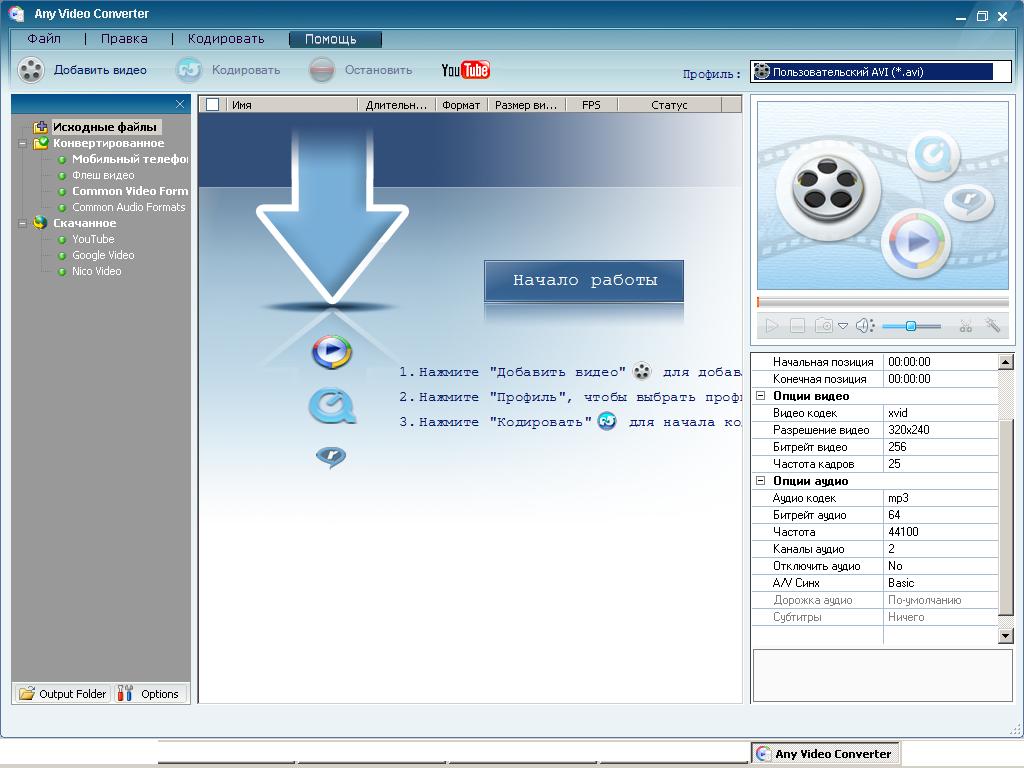Select YouTube in the Скачанное tree
Viewport: 1024px width, 768px height.
[x=93, y=239]
